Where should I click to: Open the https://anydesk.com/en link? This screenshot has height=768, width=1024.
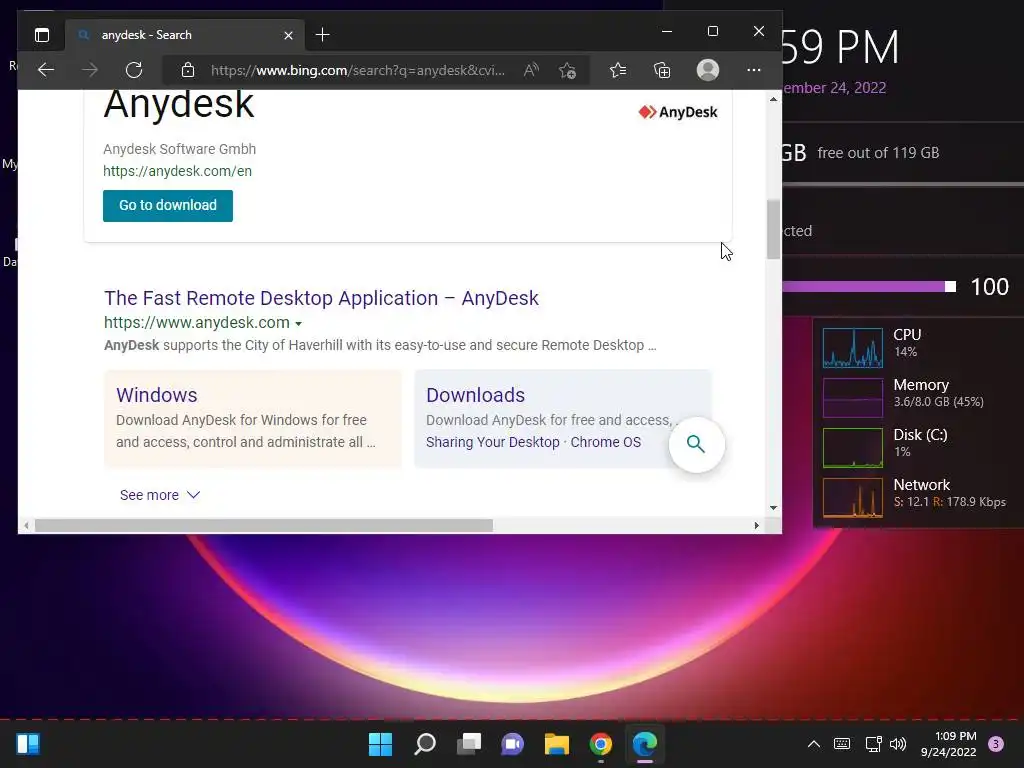coord(178,171)
